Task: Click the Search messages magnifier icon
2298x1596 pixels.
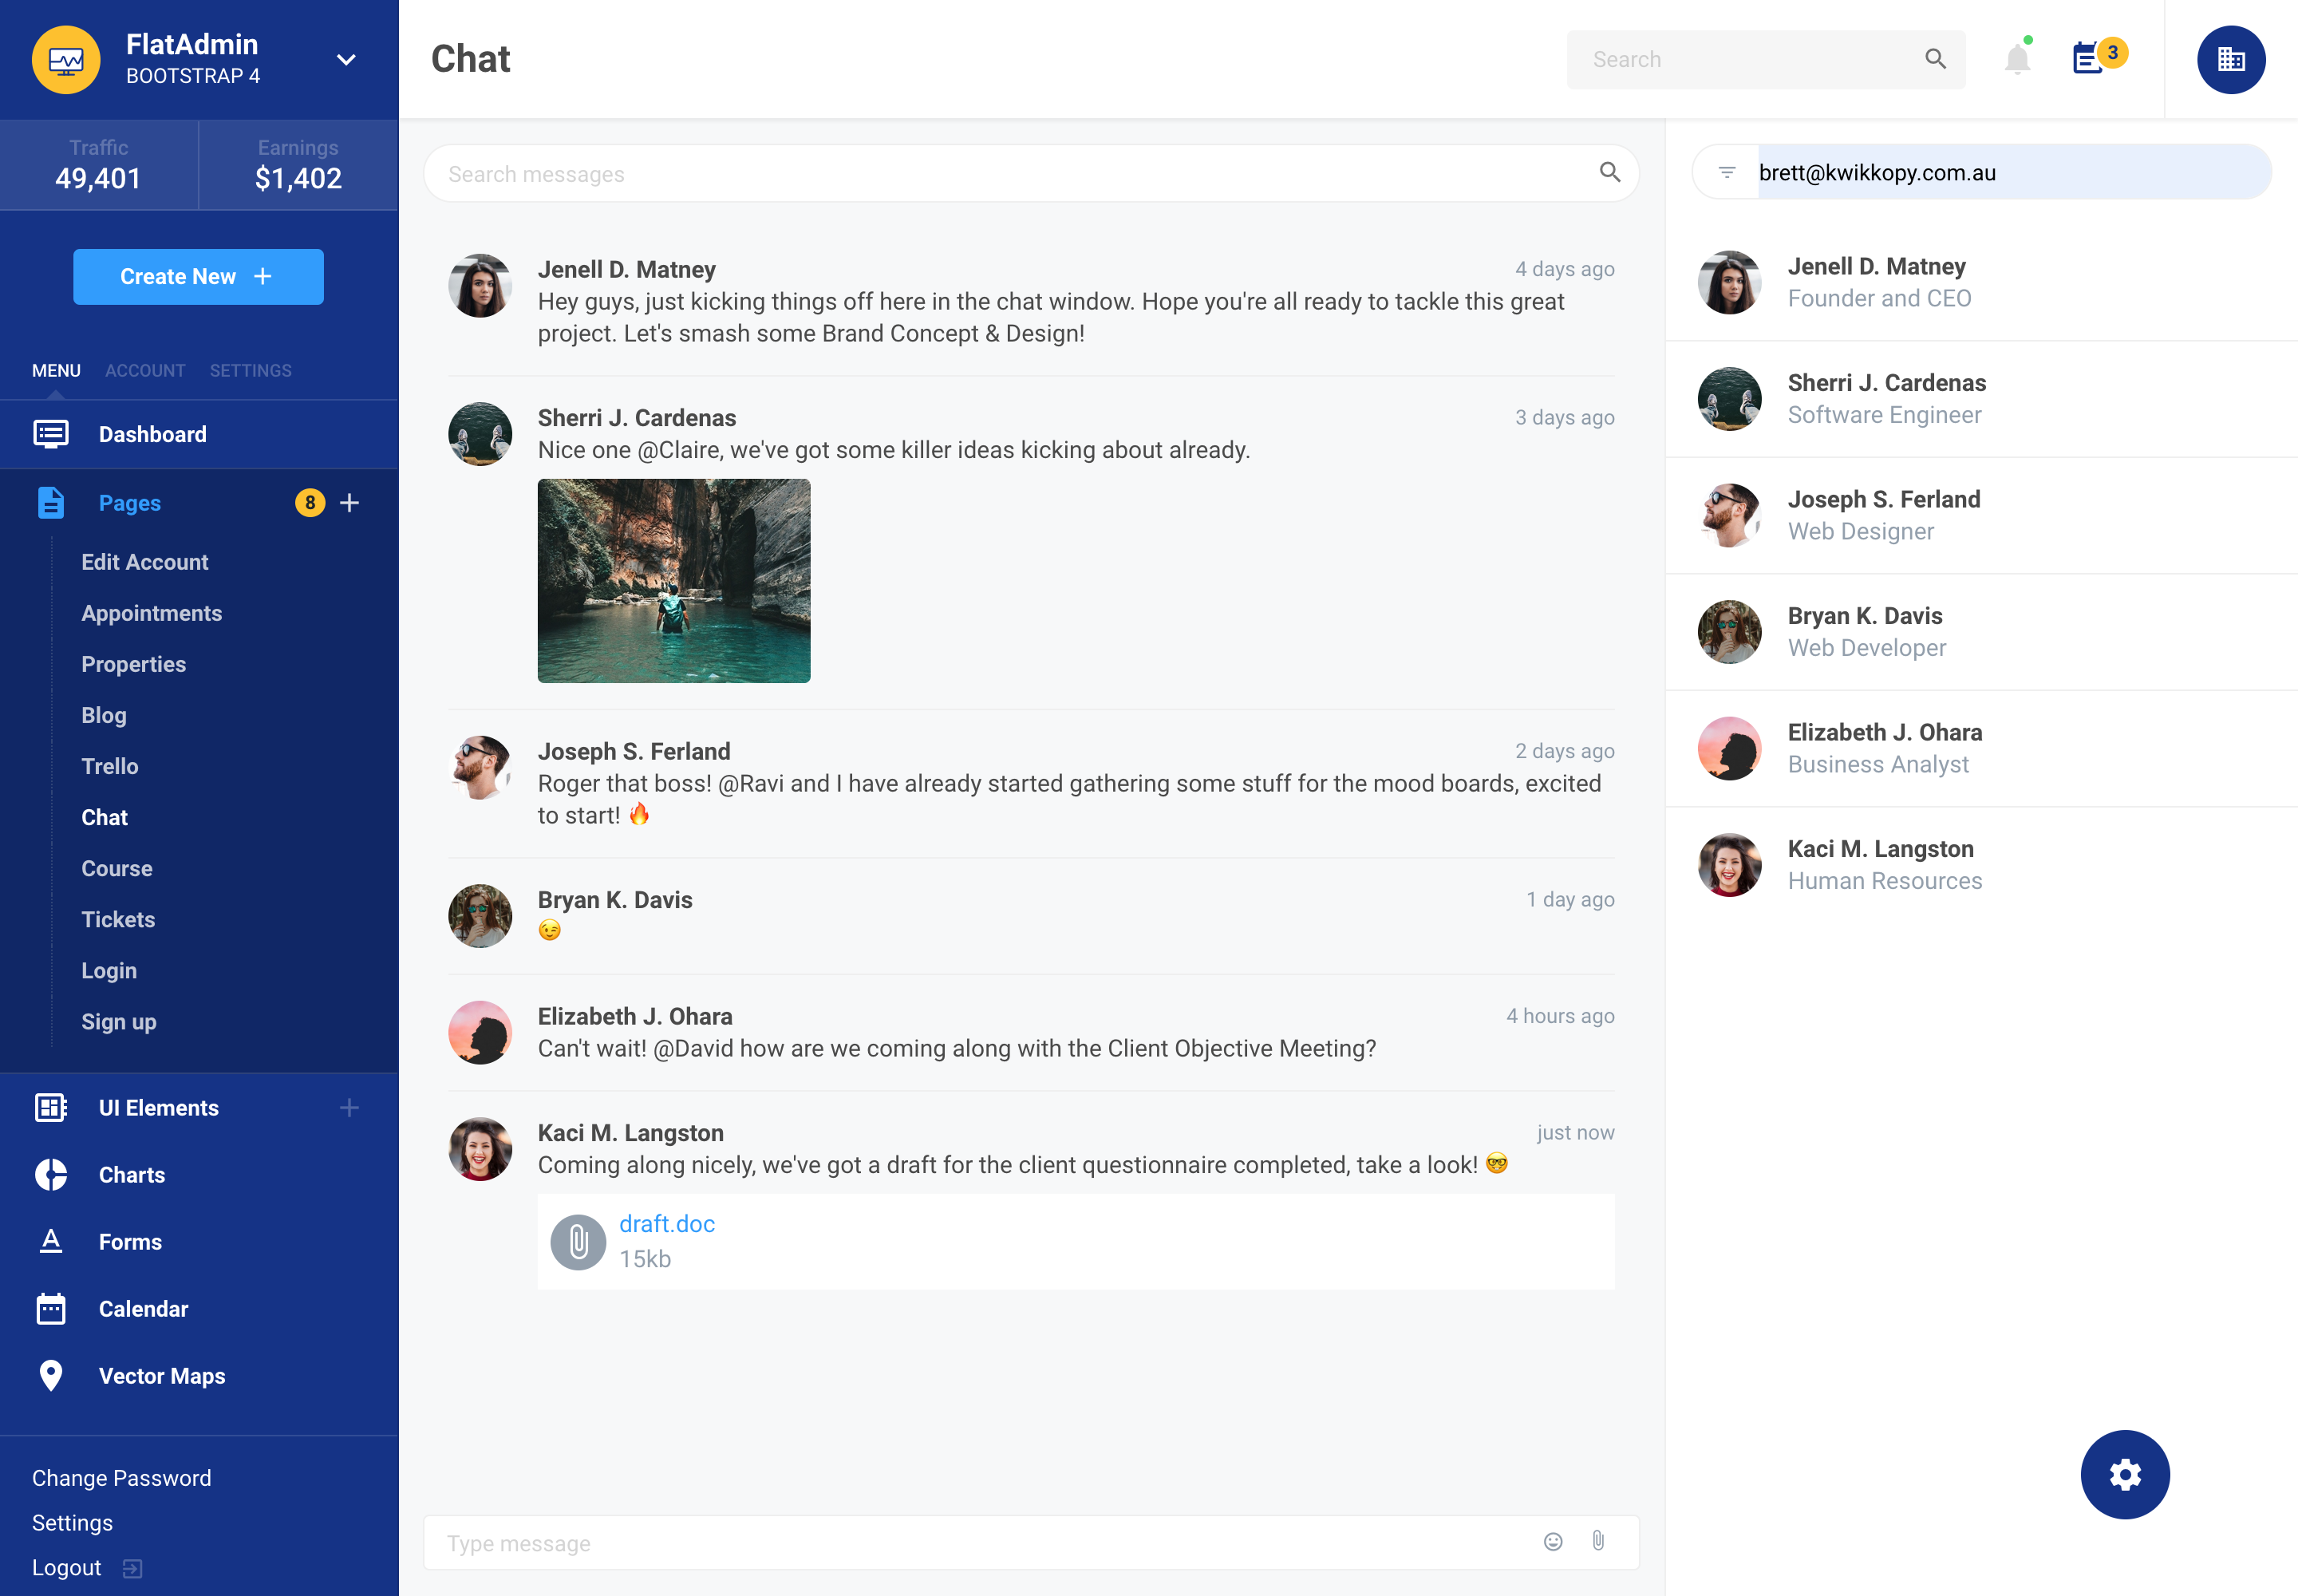Action: click(x=1609, y=172)
